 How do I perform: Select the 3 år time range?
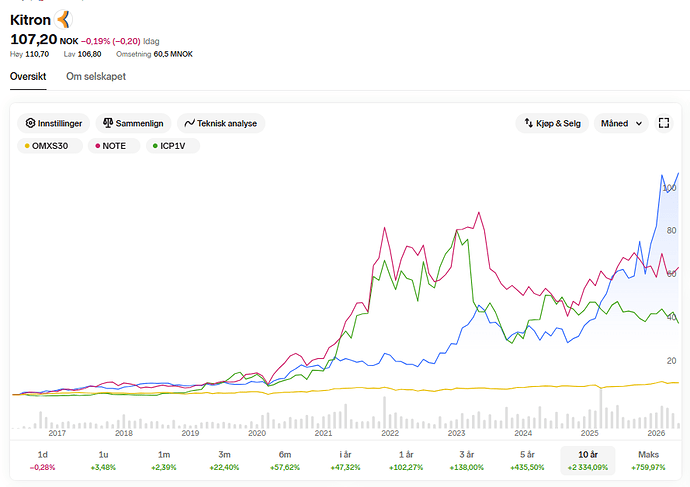(466, 460)
